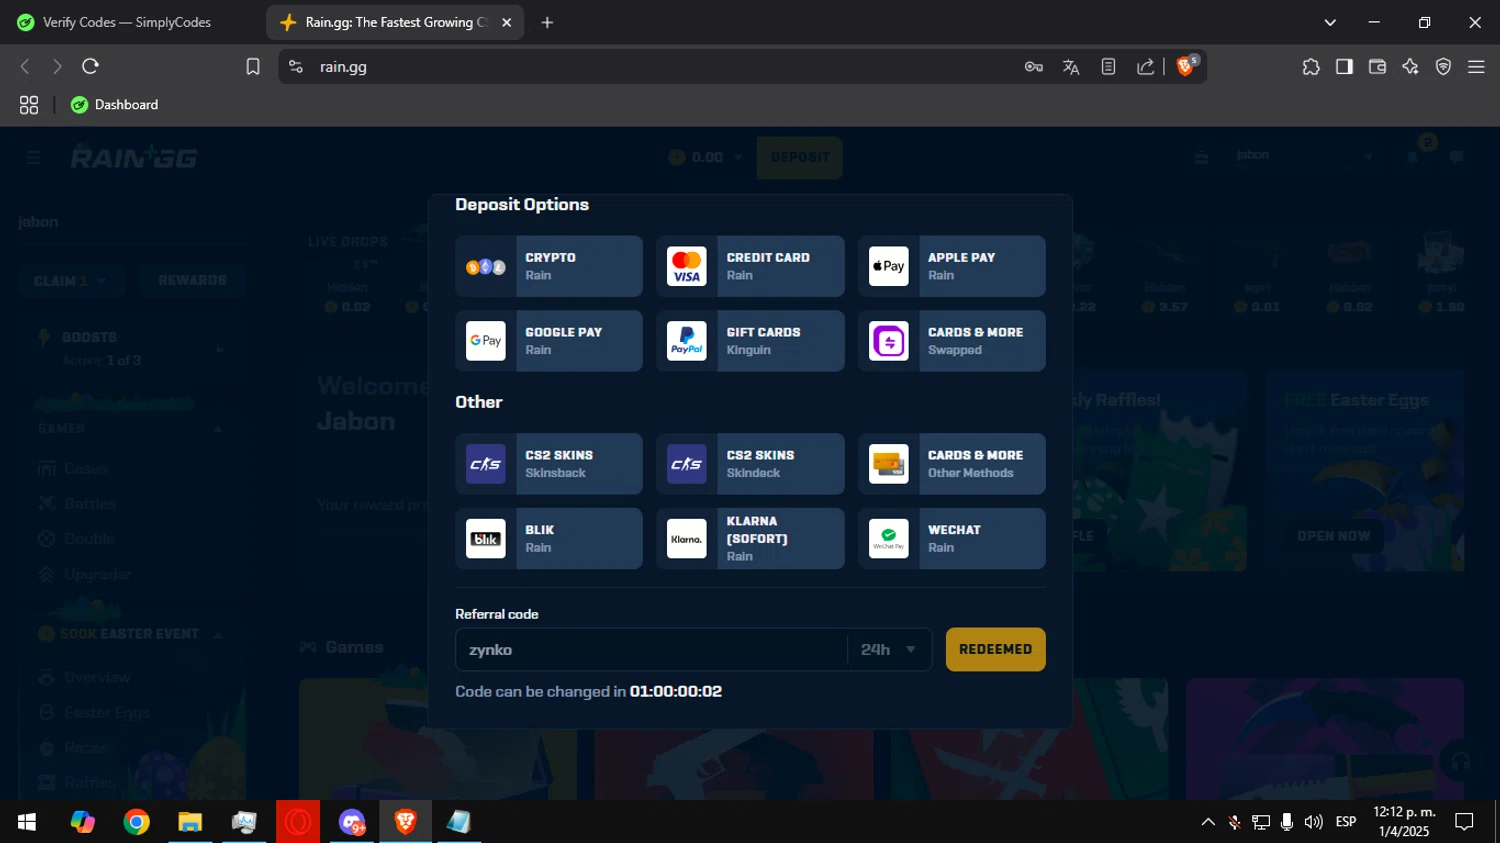The width and height of the screenshot is (1500, 843).
Task: Close the Rain.gg browser tab
Action: (x=507, y=22)
